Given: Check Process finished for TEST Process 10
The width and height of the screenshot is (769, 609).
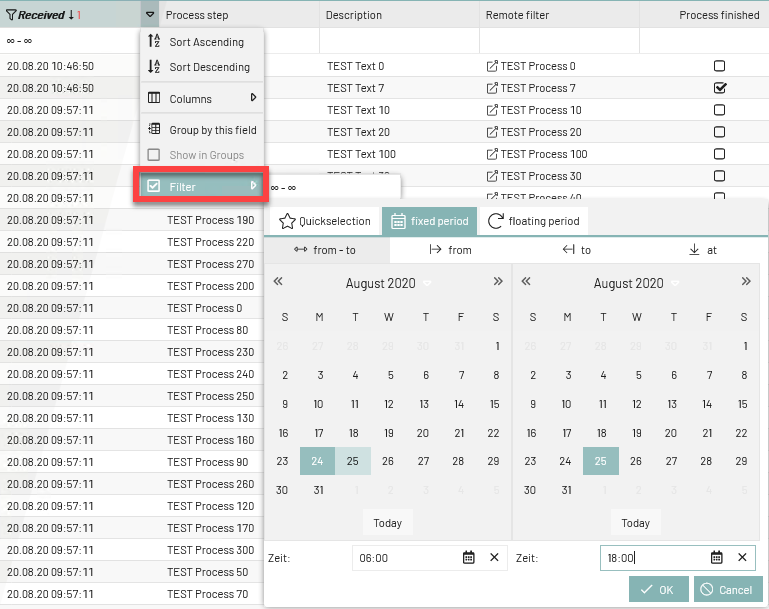Looking at the screenshot, I should [719, 110].
